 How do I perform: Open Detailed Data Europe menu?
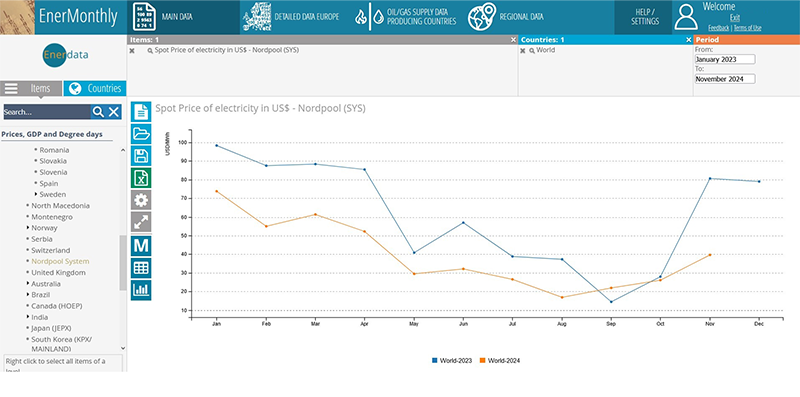[291, 17]
